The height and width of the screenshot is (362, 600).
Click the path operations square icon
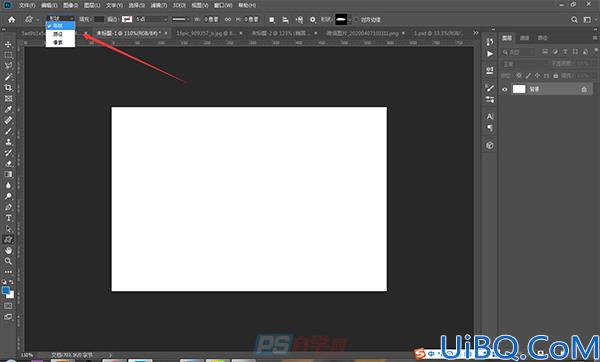(x=272, y=20)
